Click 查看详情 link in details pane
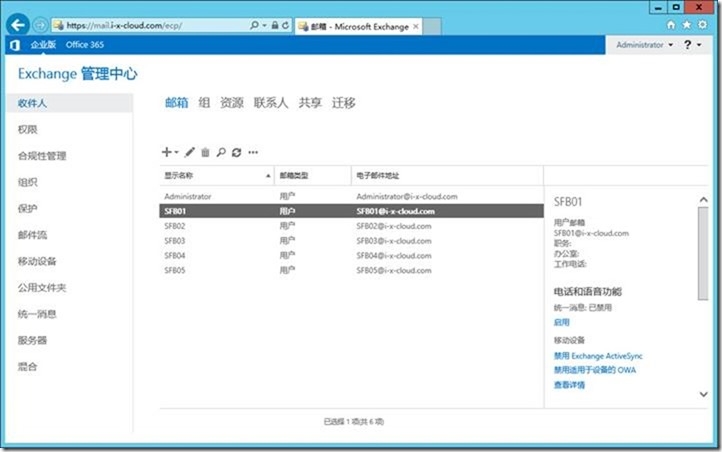Image resolution: width=722 pixels, height=452 pixels. pos(569,385)
